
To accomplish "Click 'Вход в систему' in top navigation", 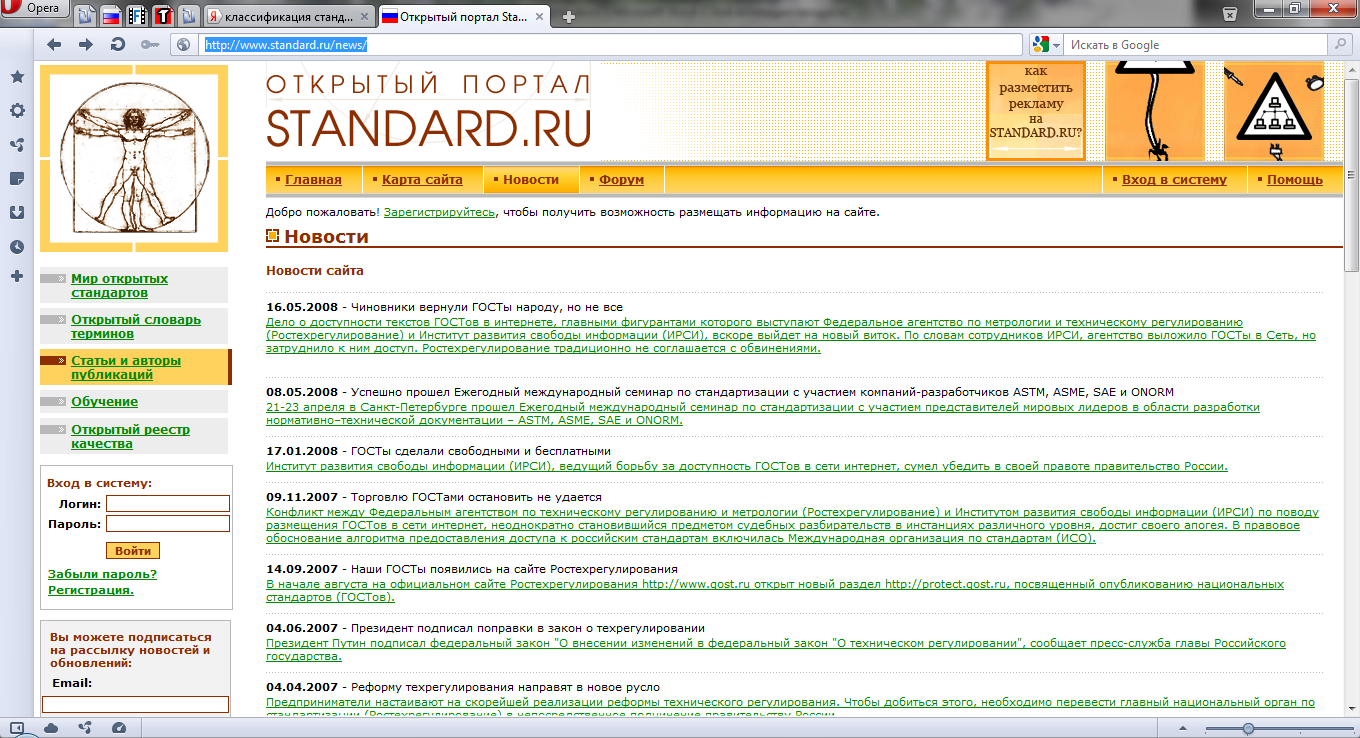I will (1174, 180).
